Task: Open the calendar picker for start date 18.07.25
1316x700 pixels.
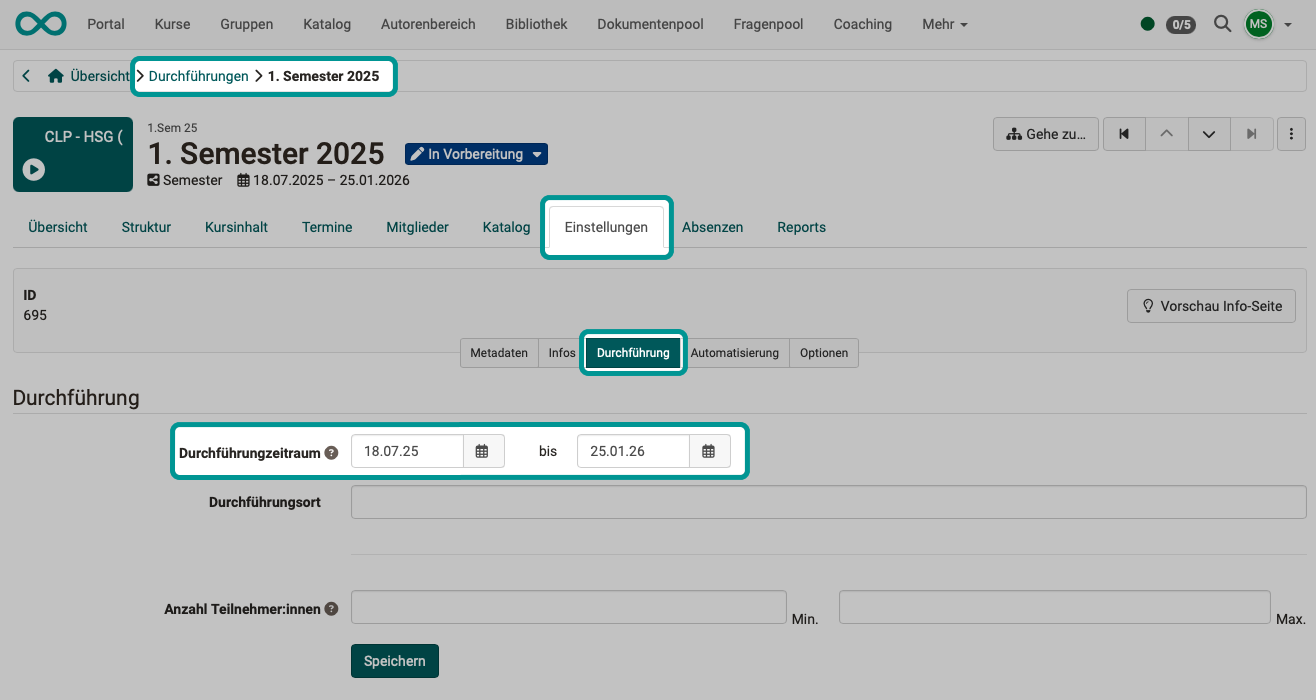Action: [x=483, y=451]
